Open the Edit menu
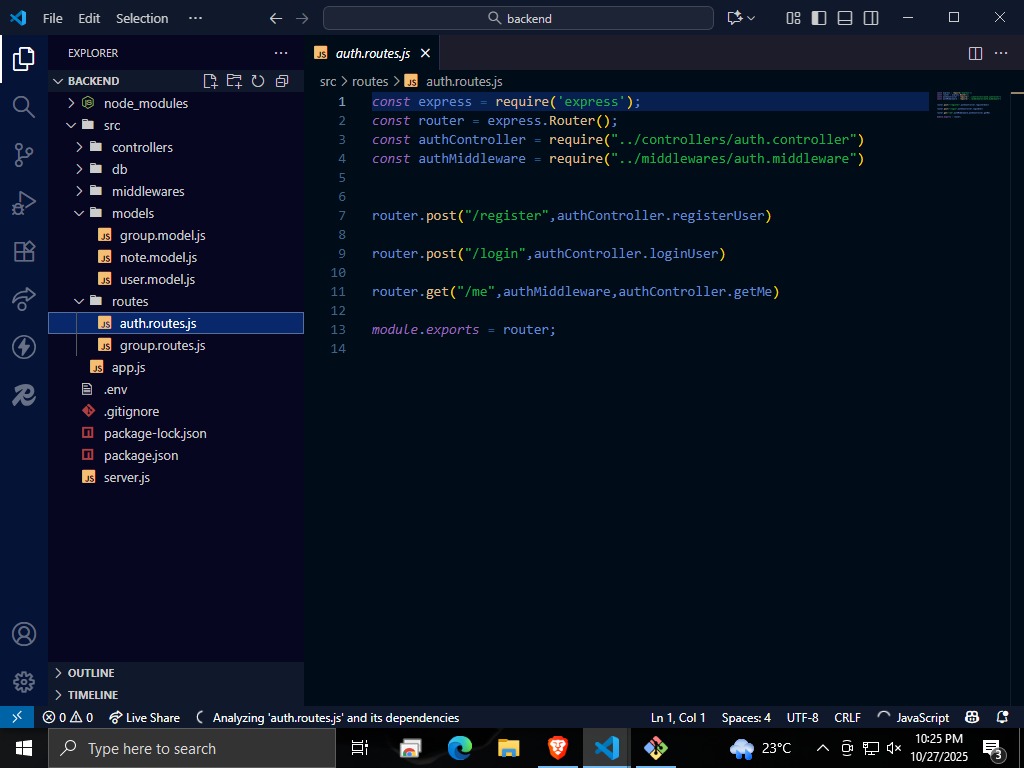The height and width of the screenshot is (768, 1024). pos(88,17)
